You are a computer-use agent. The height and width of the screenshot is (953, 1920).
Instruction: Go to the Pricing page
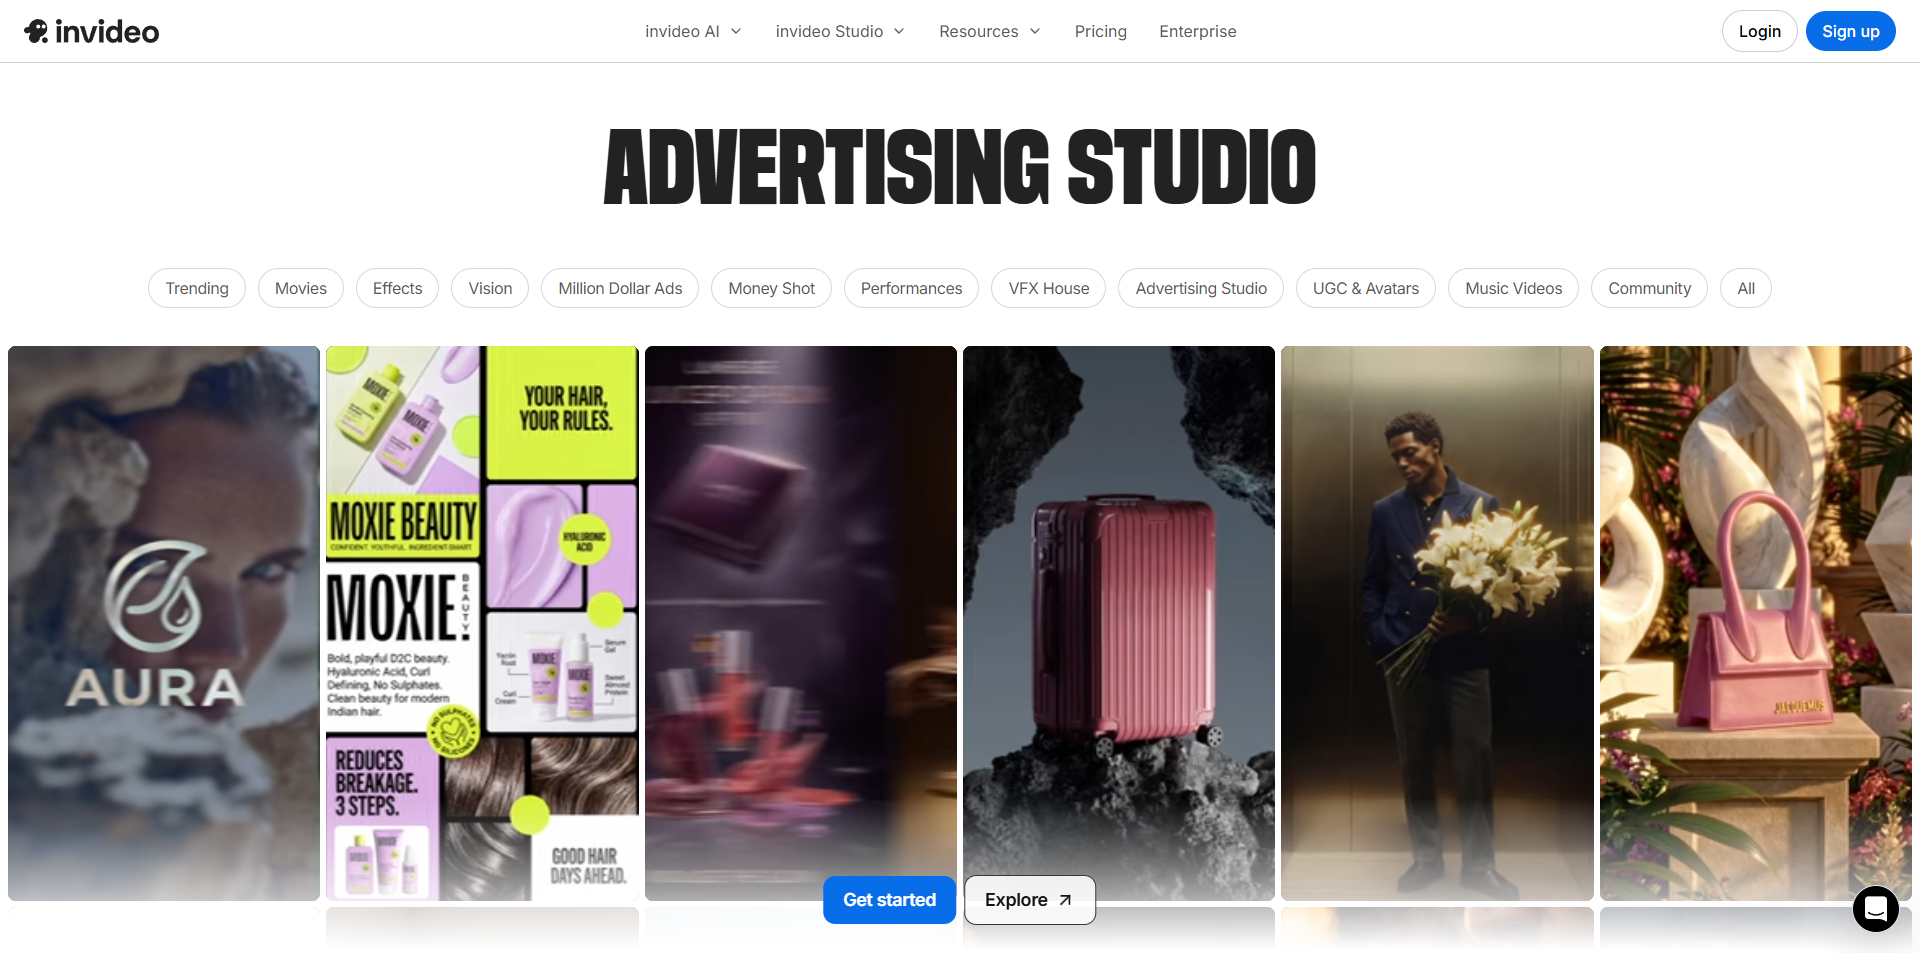pyautogui.click(x=1100, y=31)
